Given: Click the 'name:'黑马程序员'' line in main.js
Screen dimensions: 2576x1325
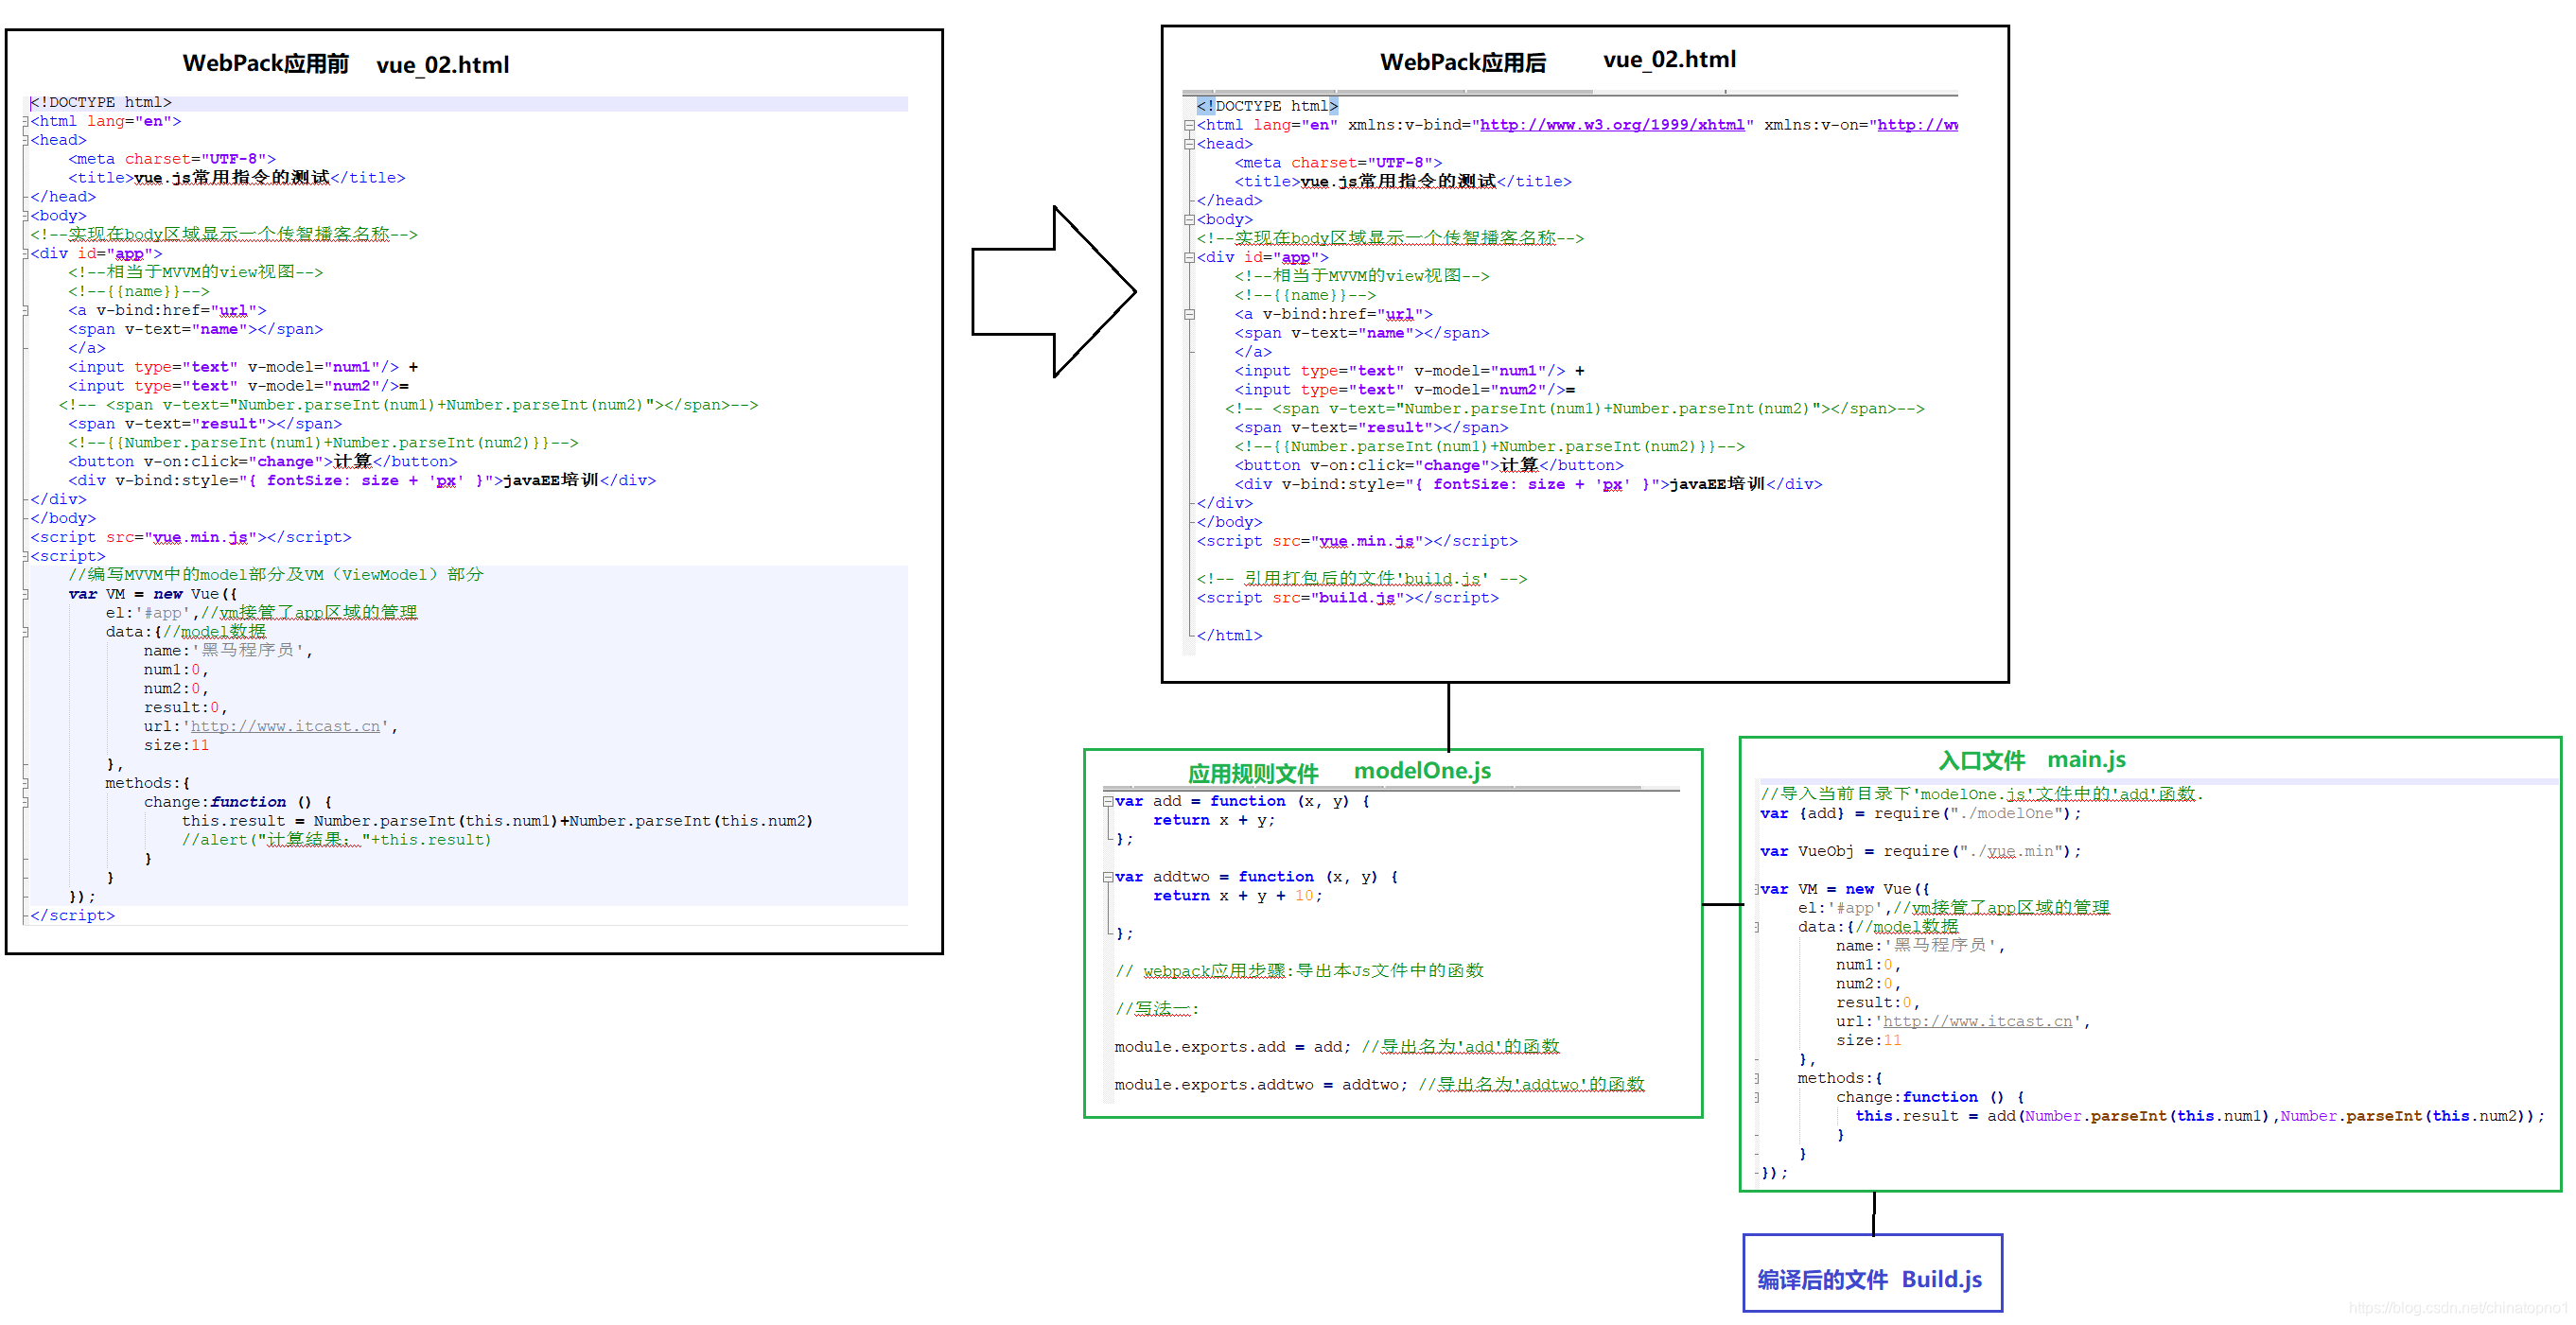Looking at the screenshot, I should pos(1921,946).
